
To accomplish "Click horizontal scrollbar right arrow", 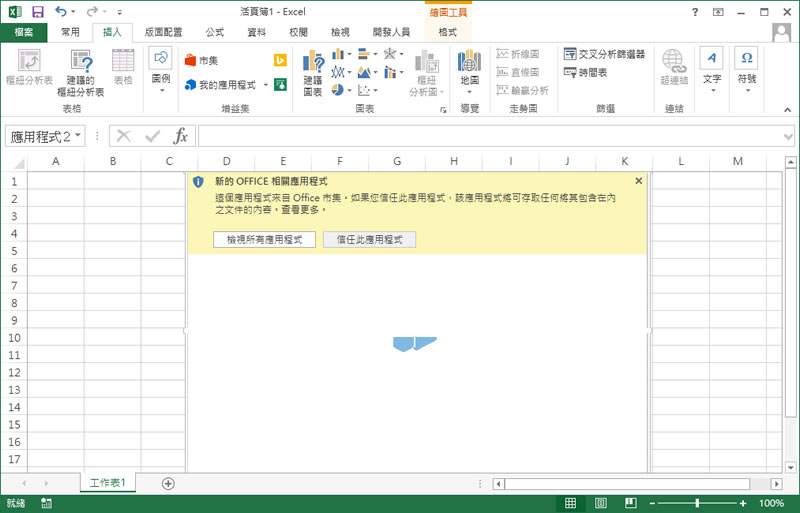I will (x=777, y=484).
